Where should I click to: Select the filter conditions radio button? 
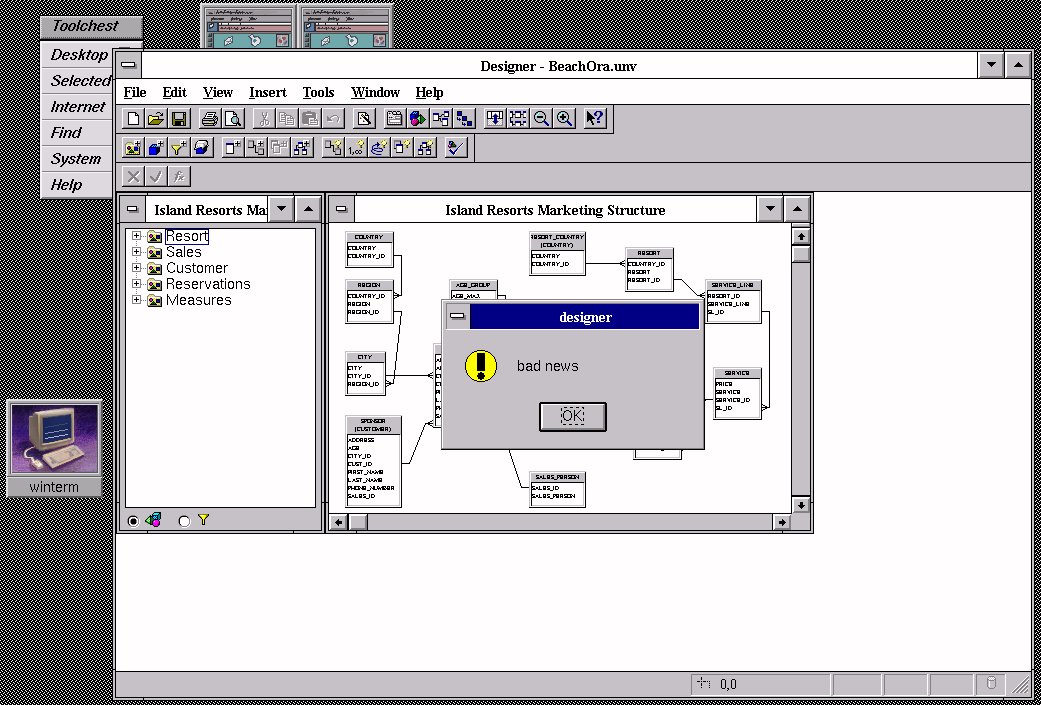184,521
